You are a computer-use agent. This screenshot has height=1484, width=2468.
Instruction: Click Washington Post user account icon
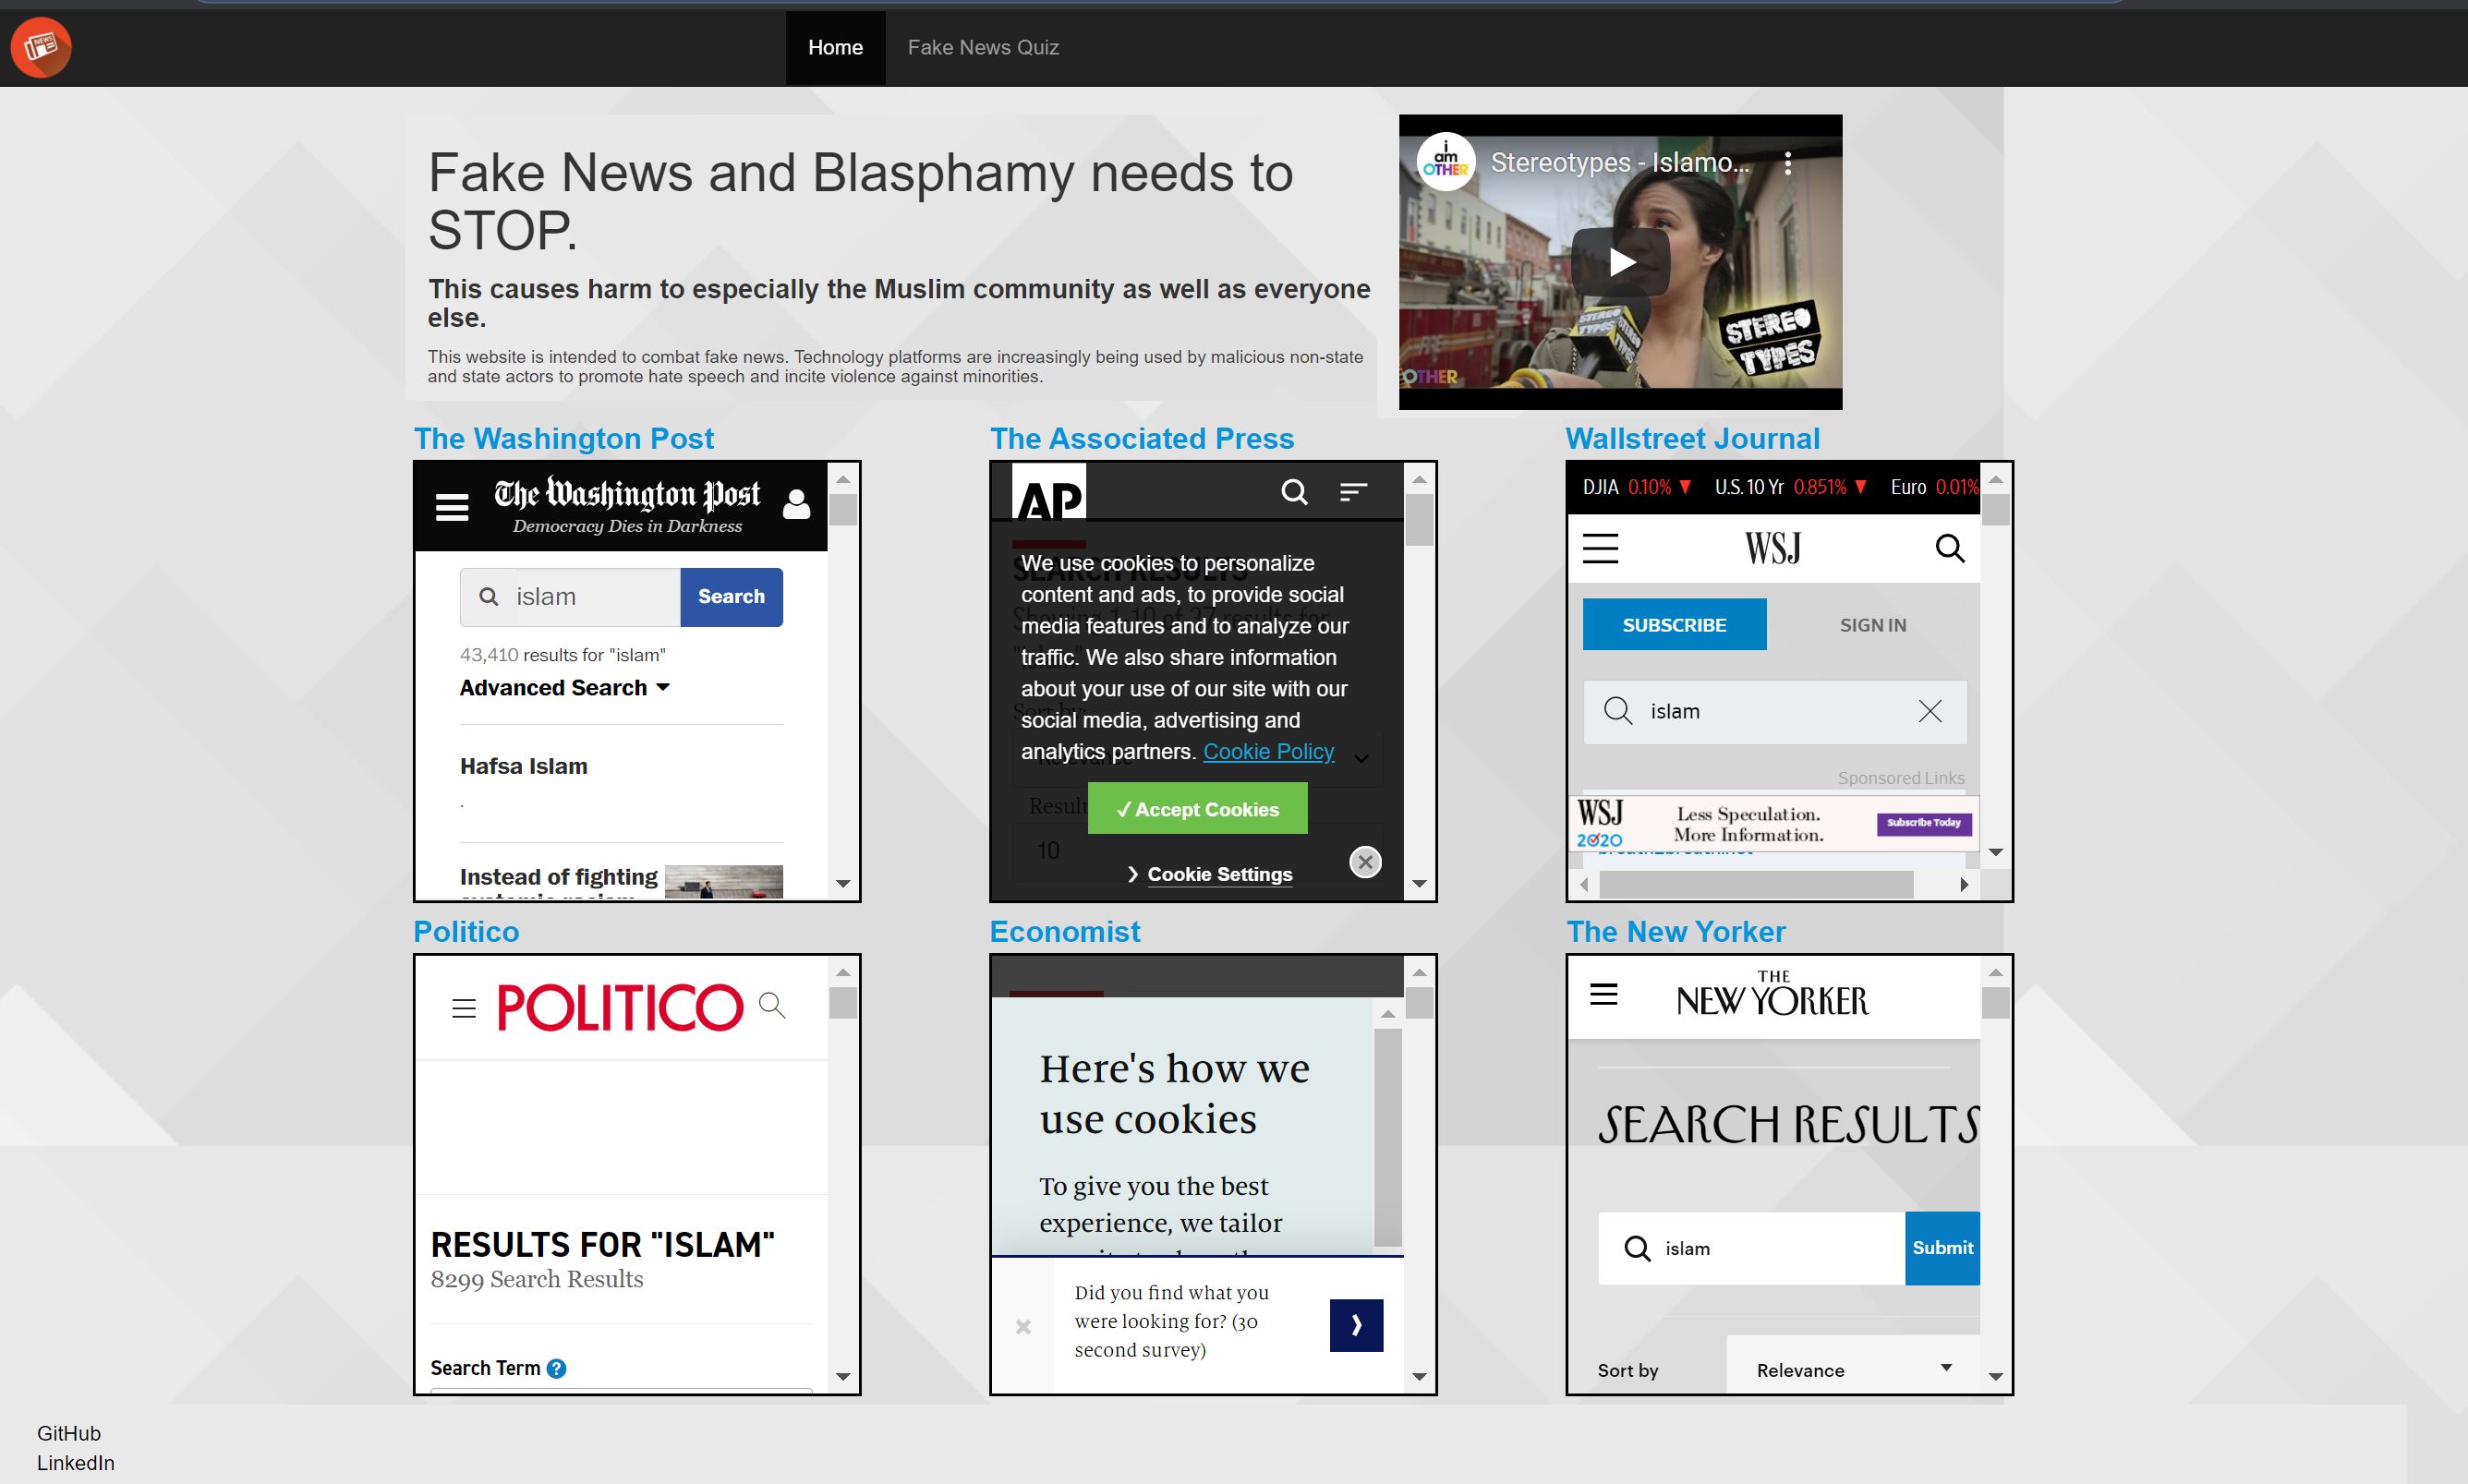[796, 504]
